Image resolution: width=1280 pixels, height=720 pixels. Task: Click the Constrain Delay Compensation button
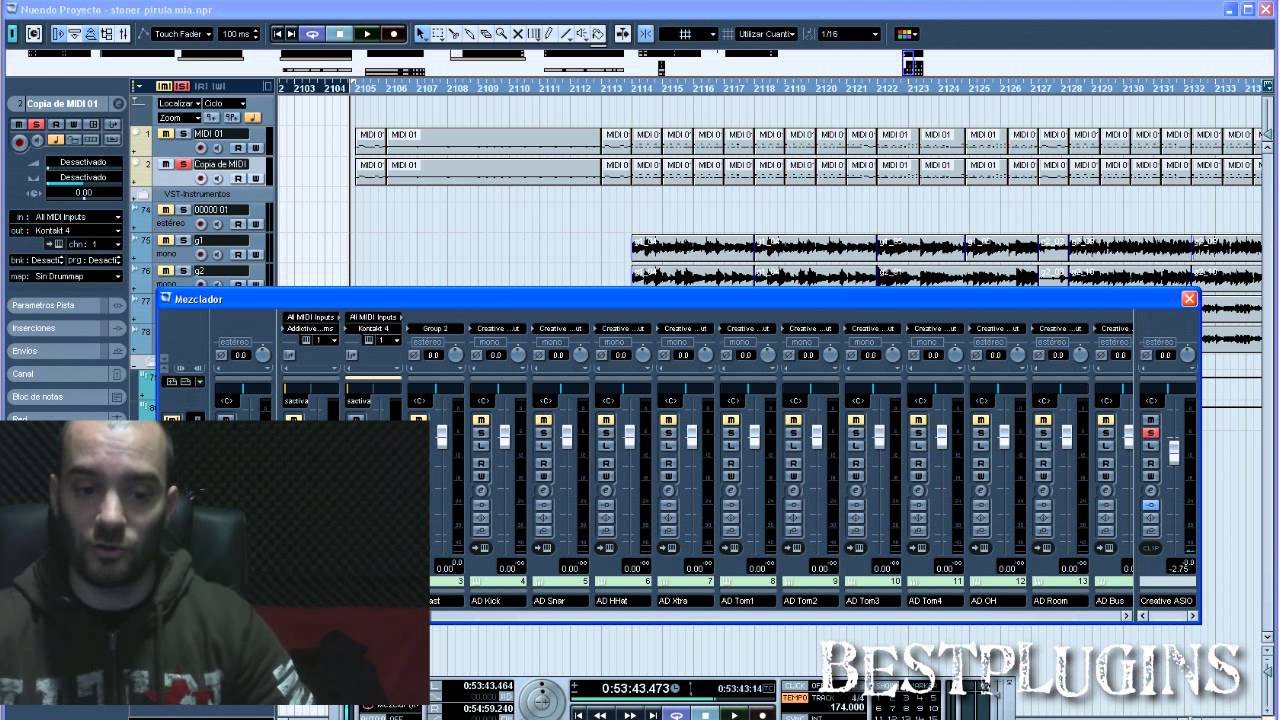(33, 34)
